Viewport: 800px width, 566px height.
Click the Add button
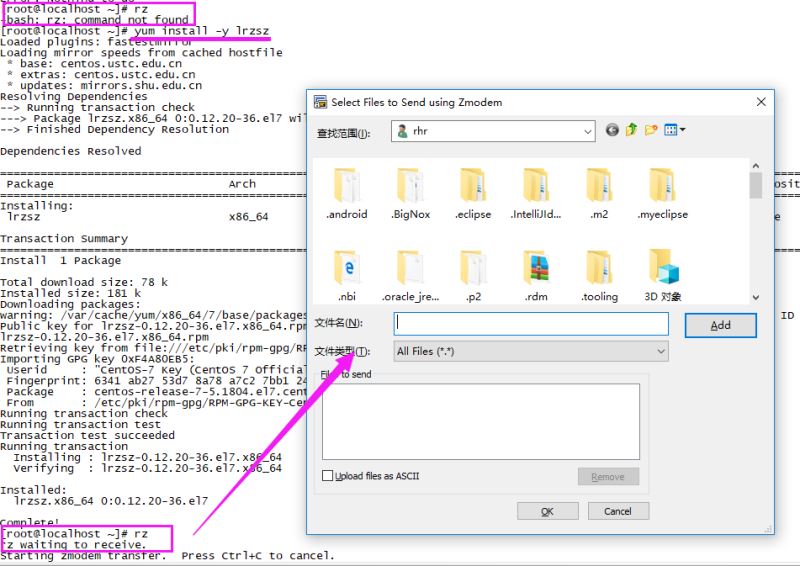(x=720, y=325)
